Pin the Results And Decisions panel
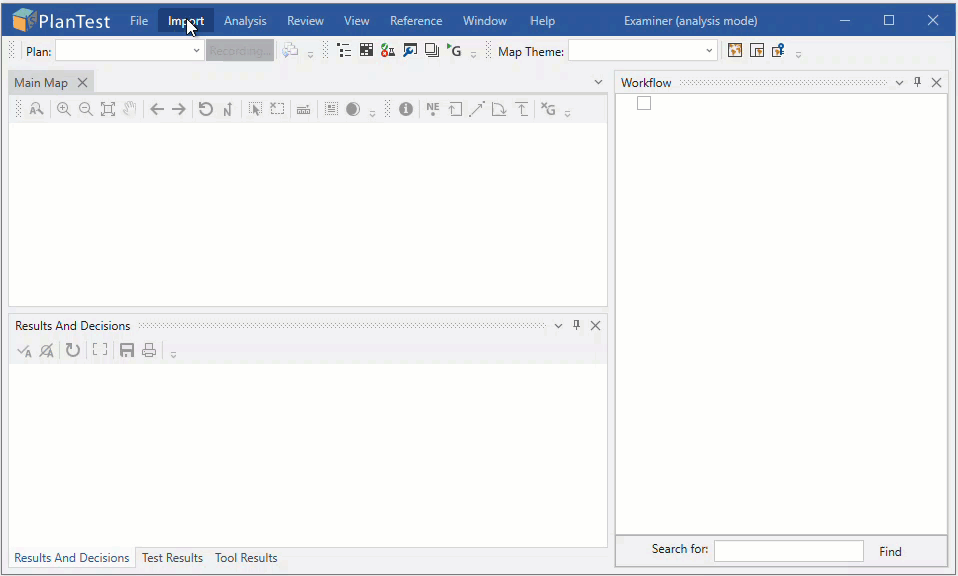958x576 pixels. coord(576,325)
